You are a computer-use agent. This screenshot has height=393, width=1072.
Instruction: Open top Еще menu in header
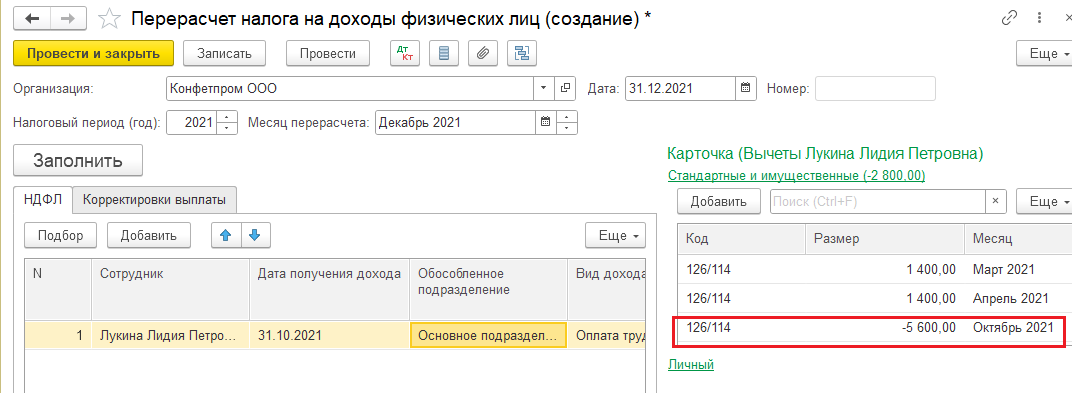coord(1044,53)
